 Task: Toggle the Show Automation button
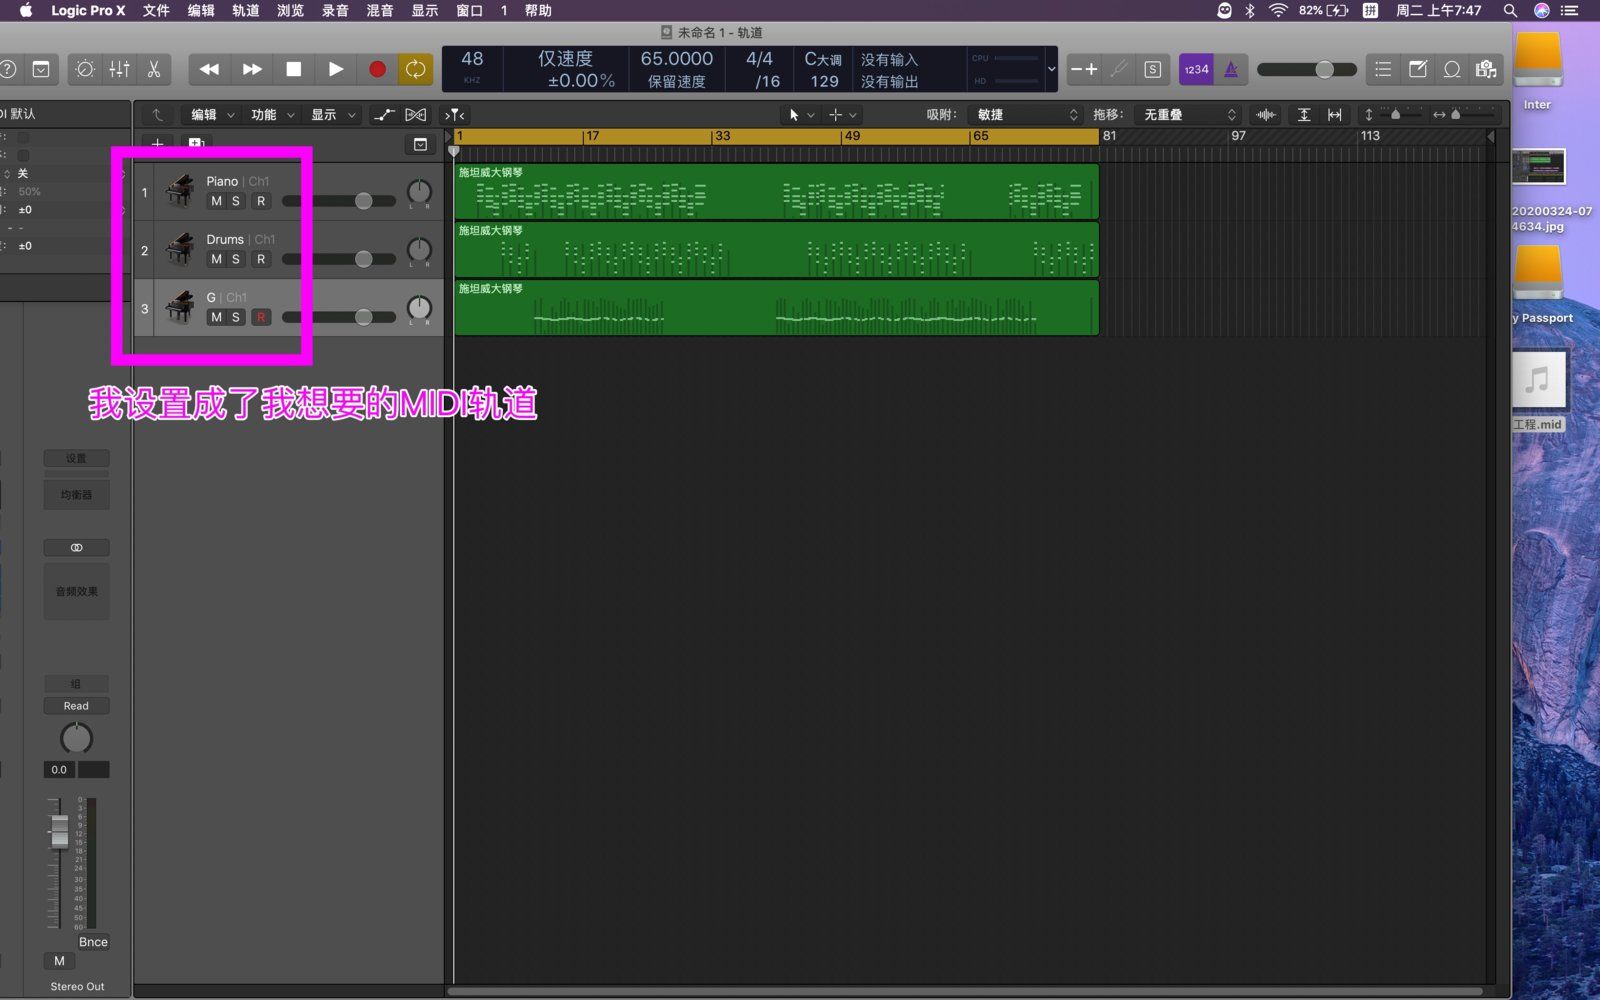pos(384,115)
